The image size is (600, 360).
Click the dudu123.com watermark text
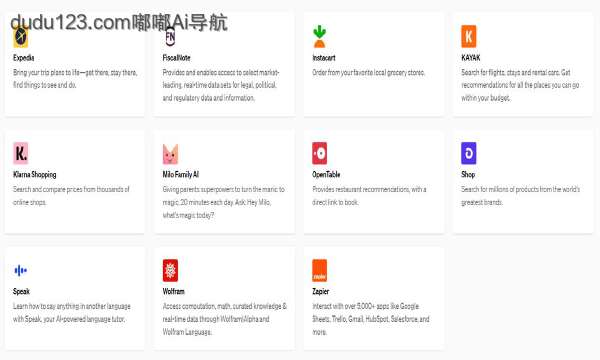coord(119,23)
